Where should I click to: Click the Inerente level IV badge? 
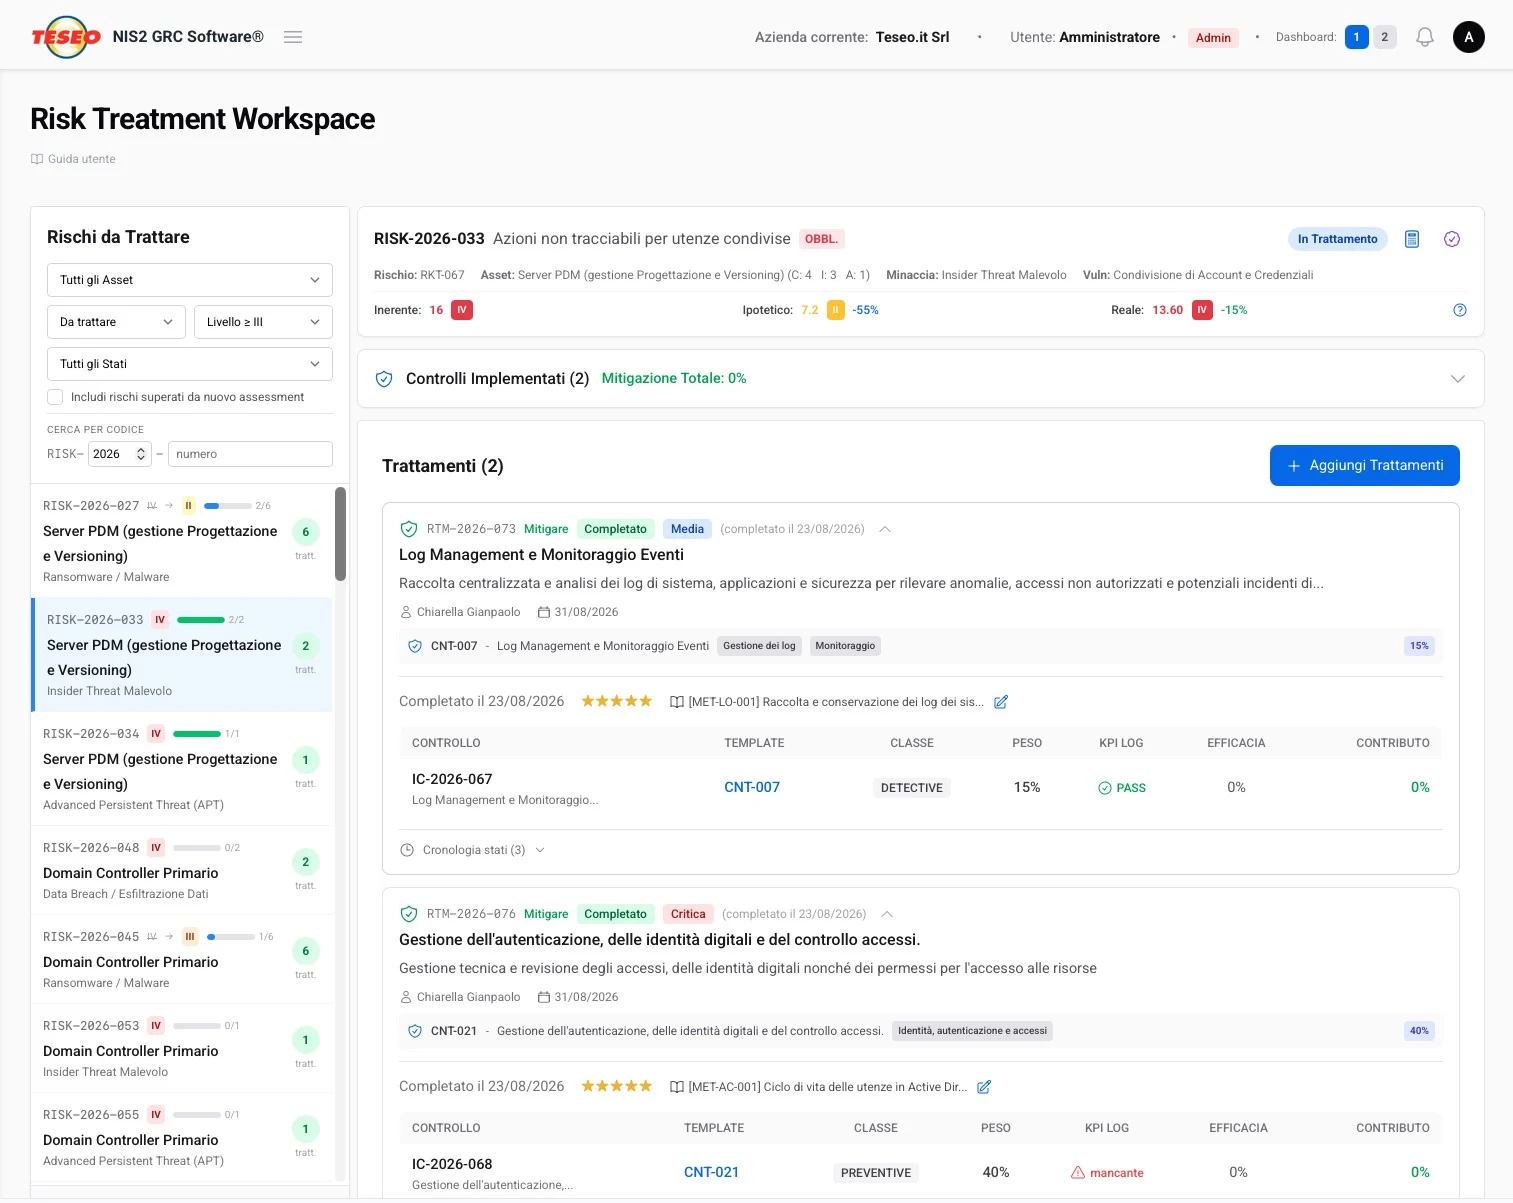click(x=462, y=310)
